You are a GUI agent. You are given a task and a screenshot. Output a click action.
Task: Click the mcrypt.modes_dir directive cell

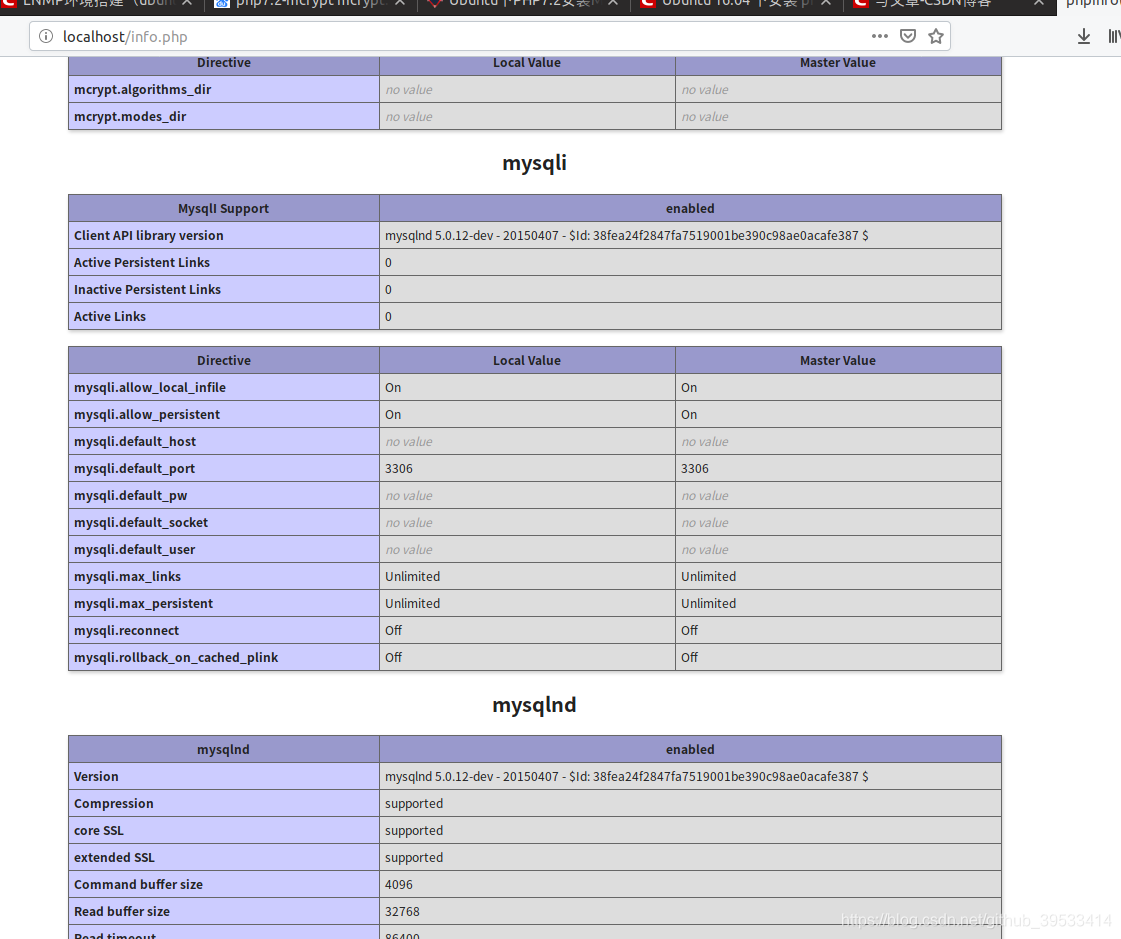(224, 117)
